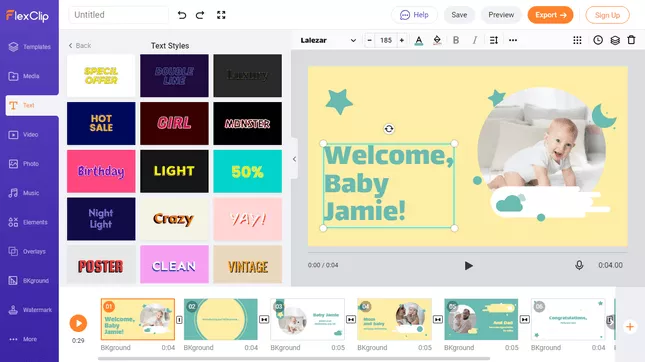Toggle fullscreen mode icon

[221, 15]
